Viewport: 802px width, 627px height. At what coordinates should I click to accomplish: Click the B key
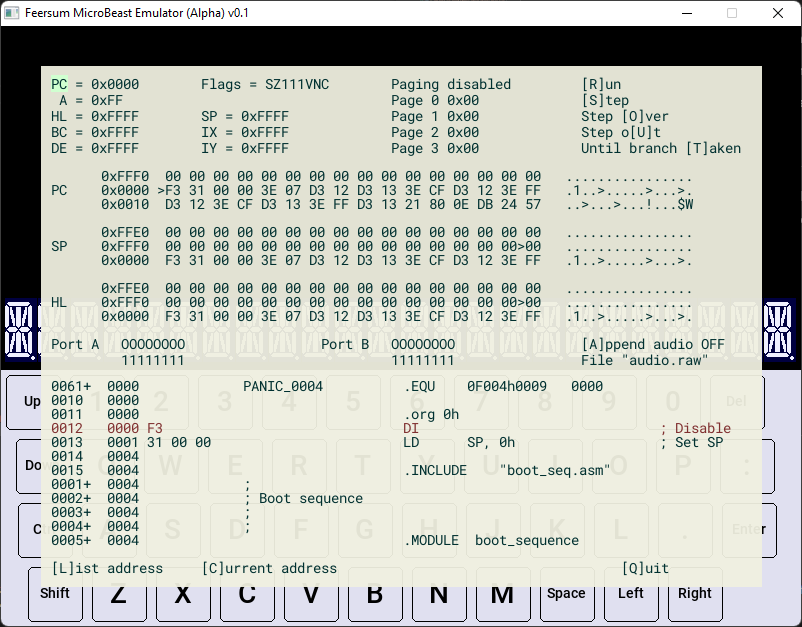tap(375, 595)
